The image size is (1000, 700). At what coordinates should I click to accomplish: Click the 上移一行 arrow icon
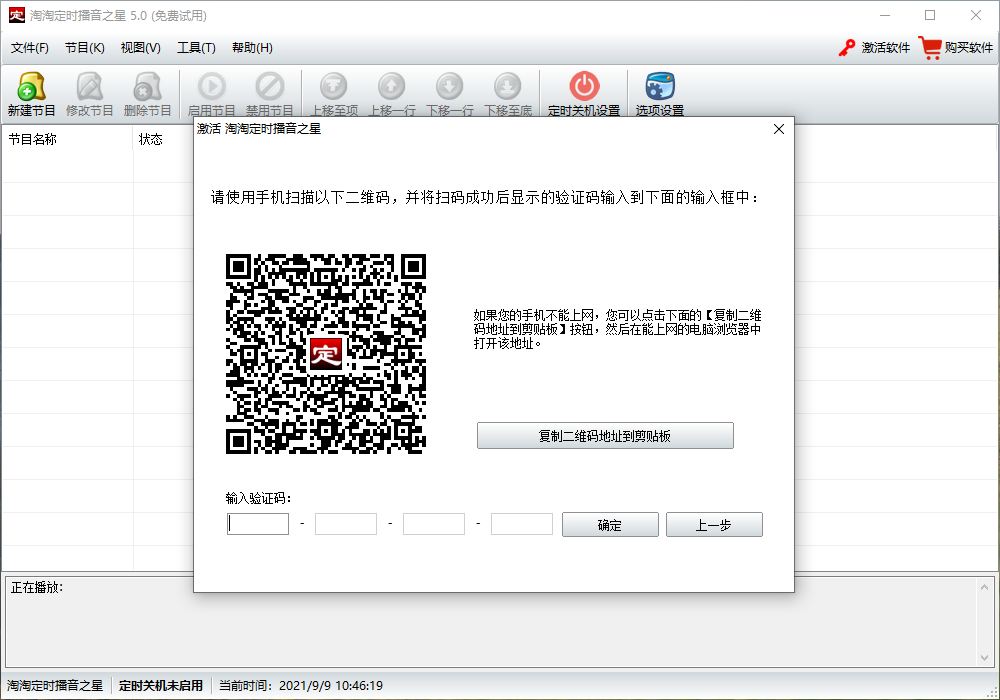(392, 87)
